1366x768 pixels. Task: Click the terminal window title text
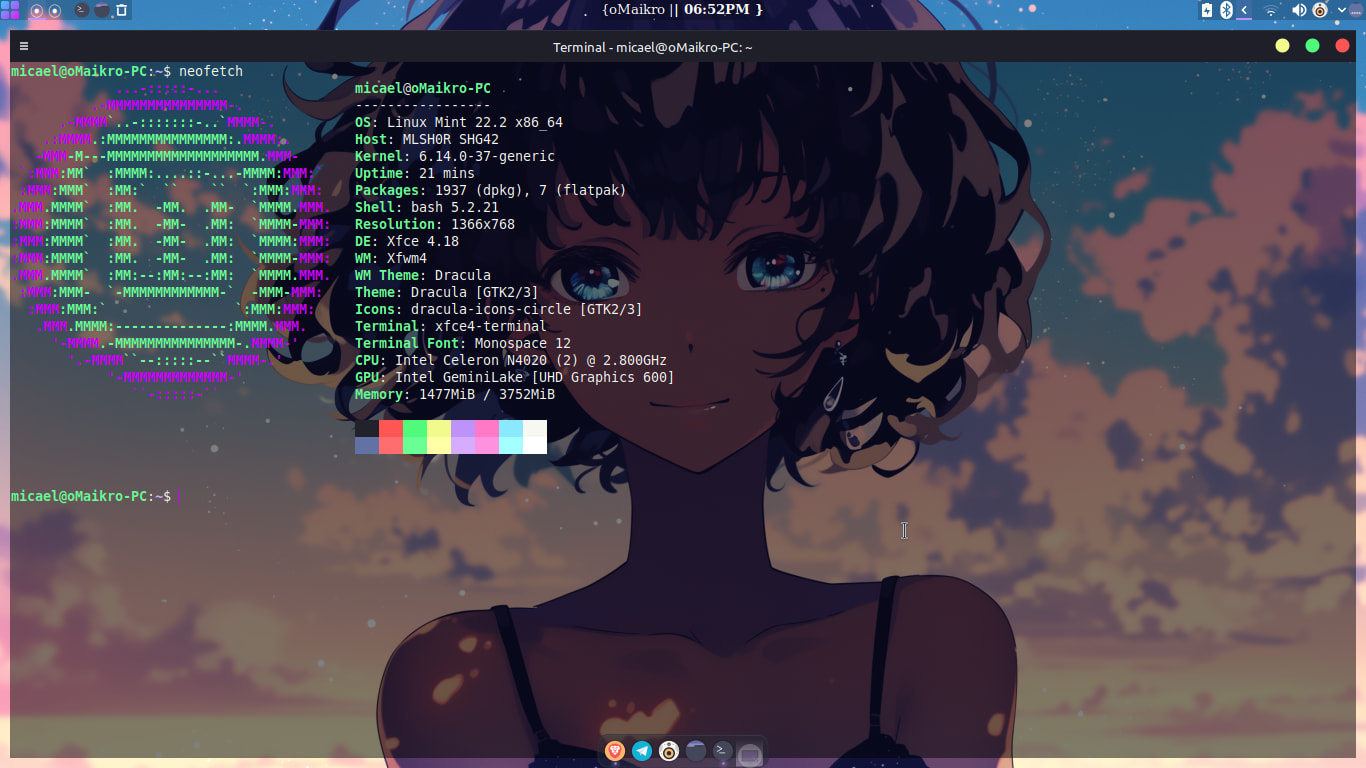pyautogui.click(x=653, y=47)
